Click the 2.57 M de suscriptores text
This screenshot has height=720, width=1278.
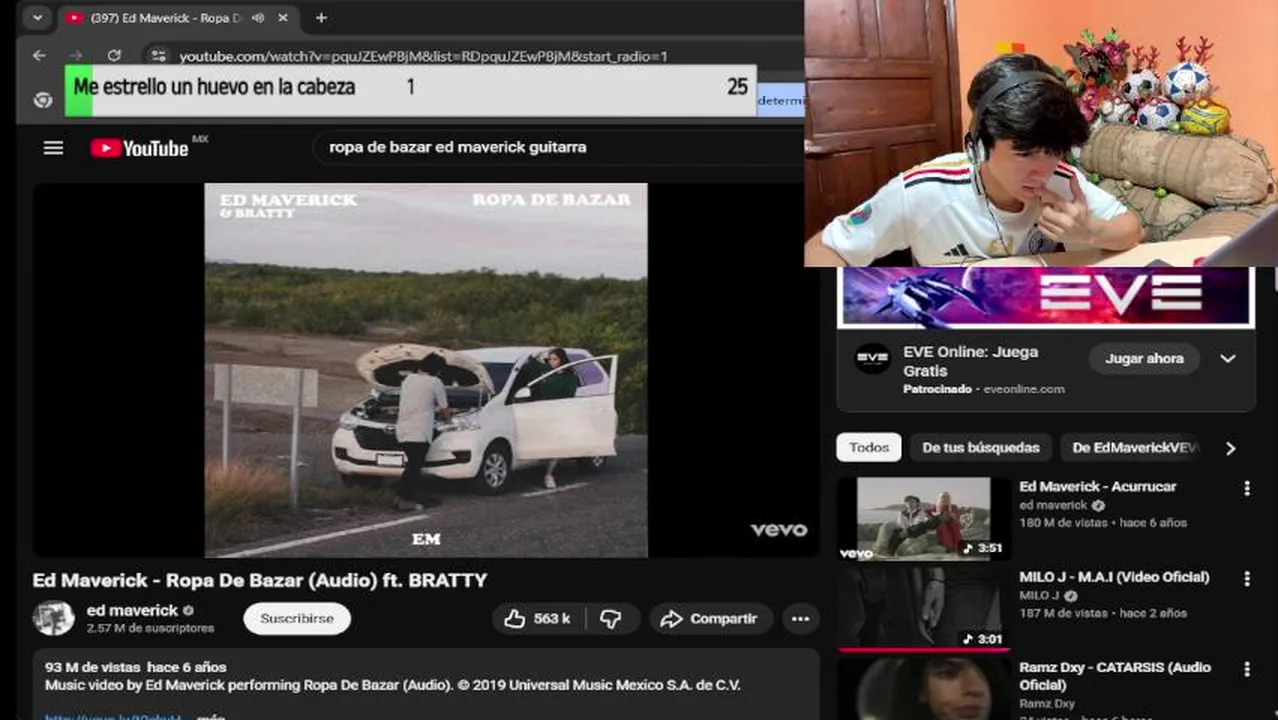(x=150, y=628)
